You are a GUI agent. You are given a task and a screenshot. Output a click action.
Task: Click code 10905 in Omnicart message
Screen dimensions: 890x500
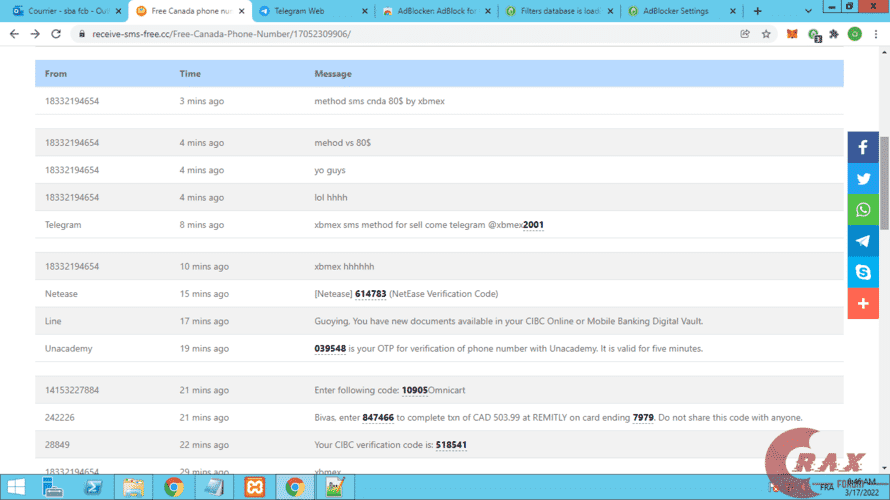point(414,390)
